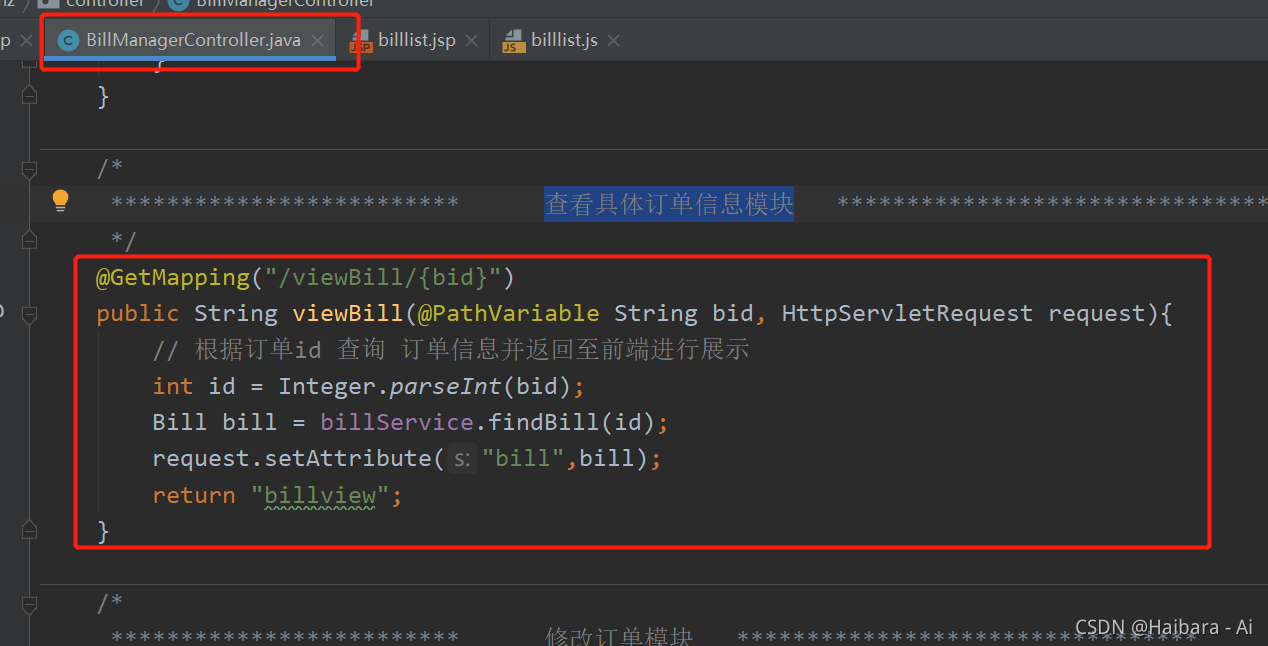Click the public keyword of viewBill

tap(138, 314)
